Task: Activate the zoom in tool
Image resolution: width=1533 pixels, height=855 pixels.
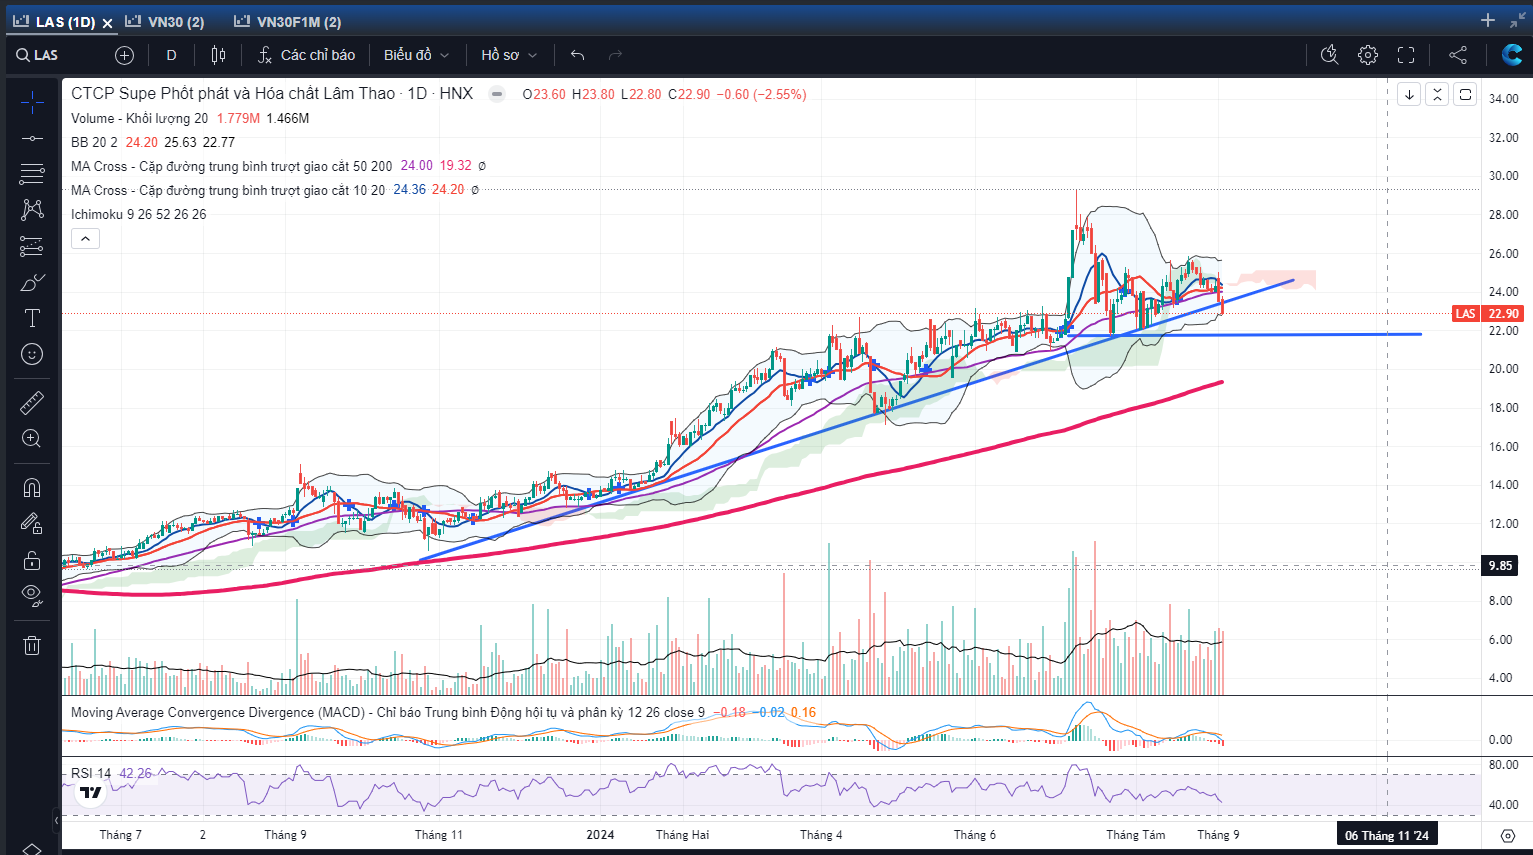Action: [x=32, y=438]
